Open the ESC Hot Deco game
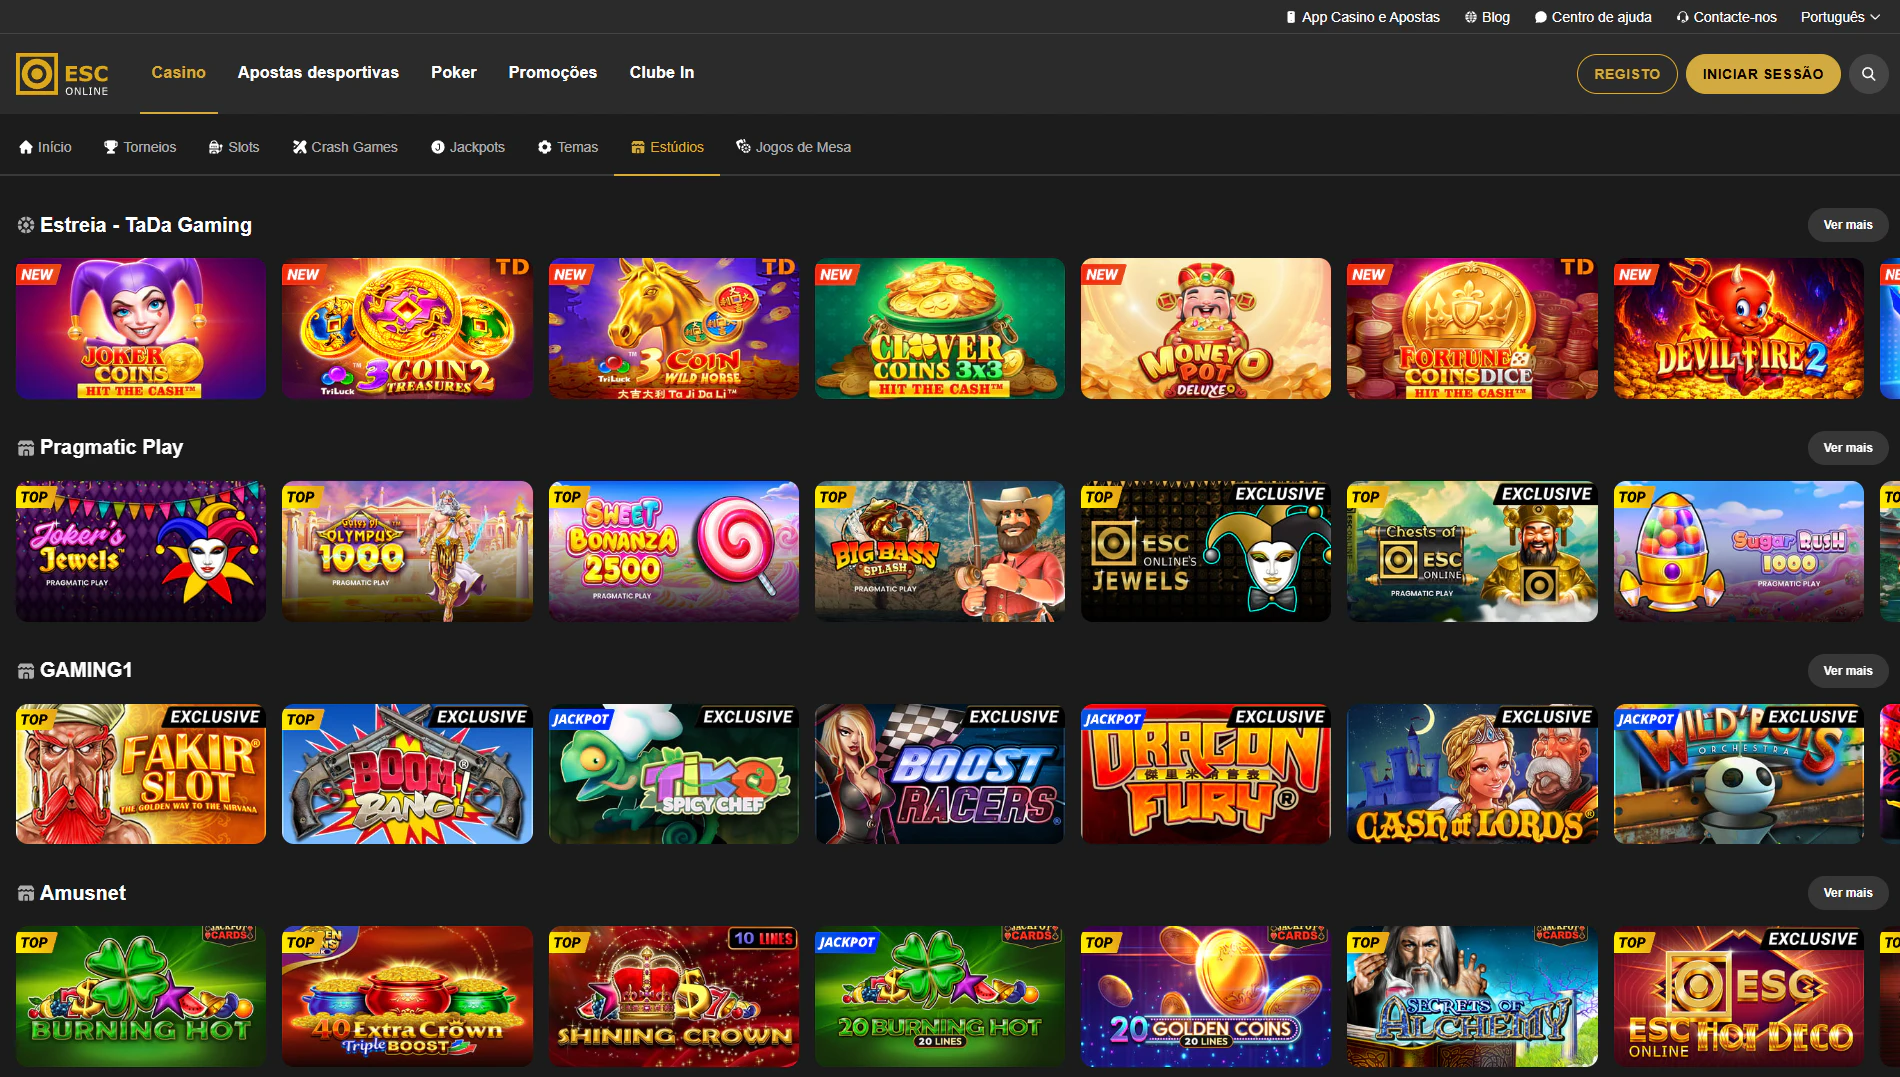Image resolution: width=1900 pixels, height=1077 pixels. [x=1739, y=996]
